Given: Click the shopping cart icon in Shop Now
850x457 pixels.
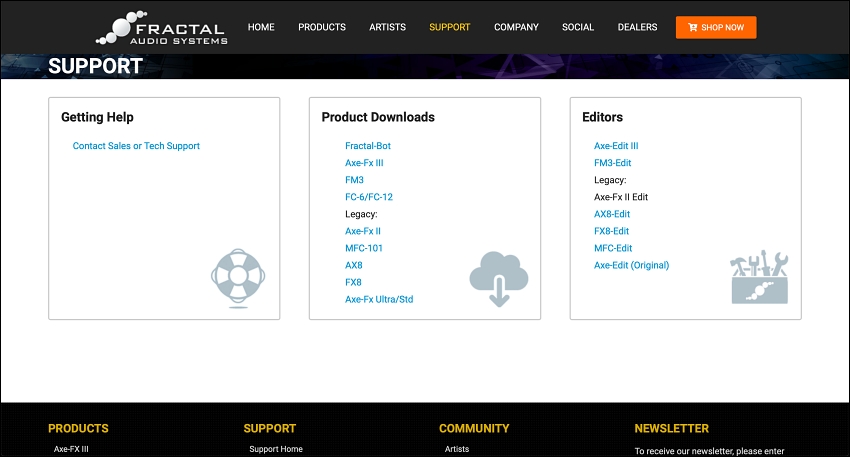Looking at the screenshot, I should click(x=692, y=27).
